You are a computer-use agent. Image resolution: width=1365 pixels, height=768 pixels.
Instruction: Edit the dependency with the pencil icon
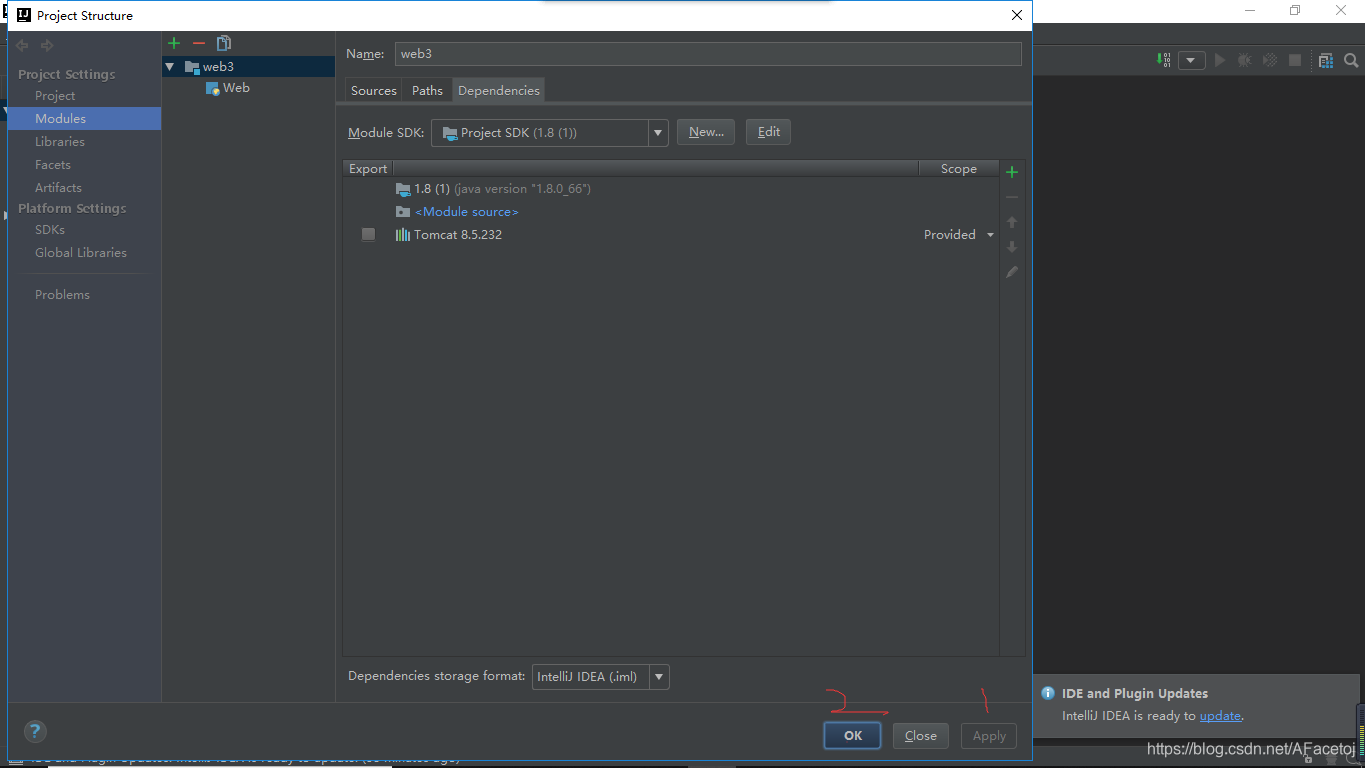(x=1012, y=272)
